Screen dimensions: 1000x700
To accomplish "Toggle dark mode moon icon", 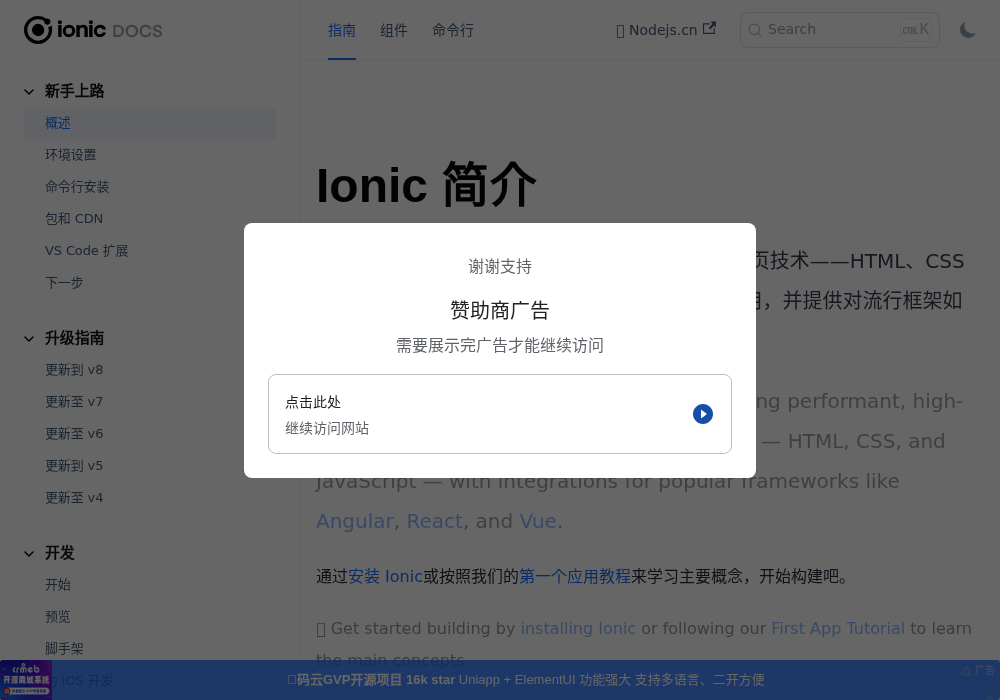I will [967, 30].
